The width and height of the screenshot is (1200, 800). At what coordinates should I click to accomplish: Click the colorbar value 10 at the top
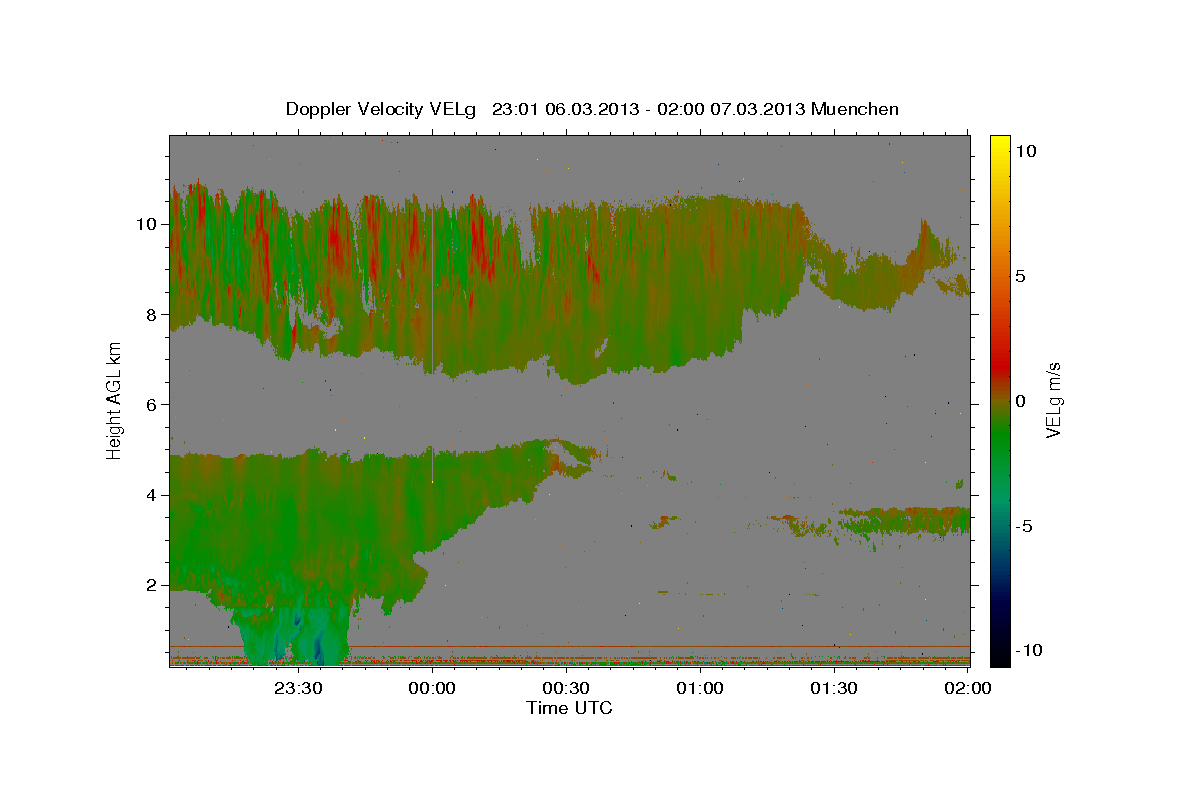[1026, 150]
